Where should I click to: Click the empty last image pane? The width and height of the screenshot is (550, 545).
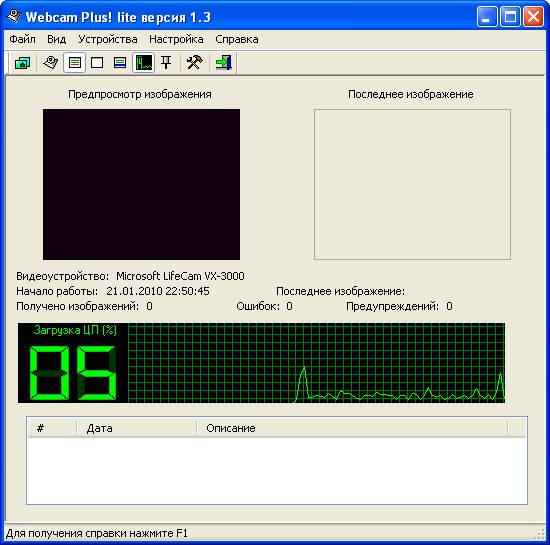[x=412, y=184]
